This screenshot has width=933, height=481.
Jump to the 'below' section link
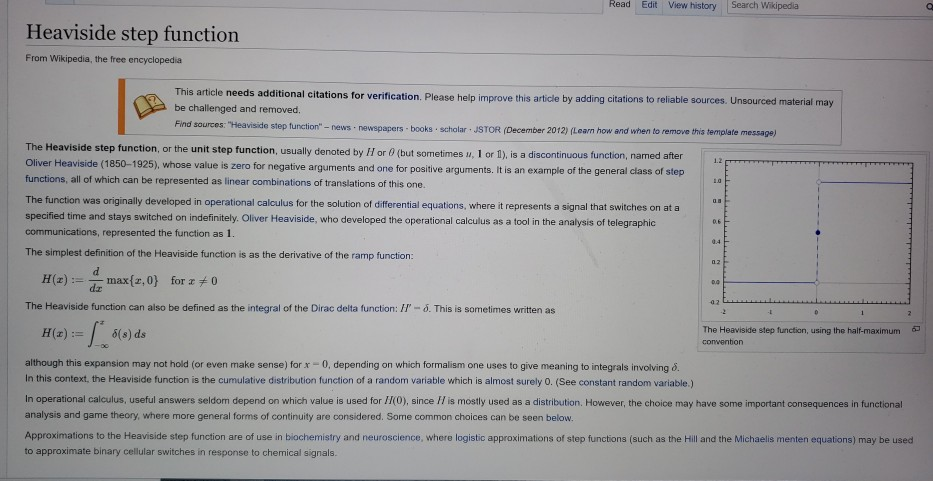(x=559, y=418)
